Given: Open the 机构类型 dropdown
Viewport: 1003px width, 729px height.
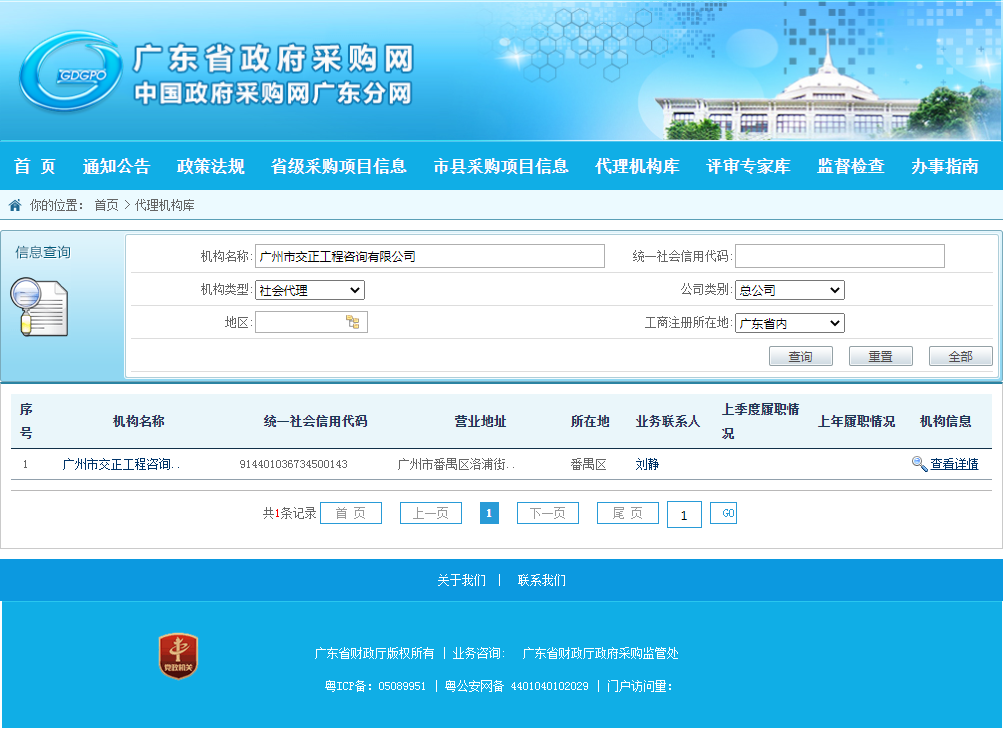Looking at the screenshot, I should [x=310, y=290].
